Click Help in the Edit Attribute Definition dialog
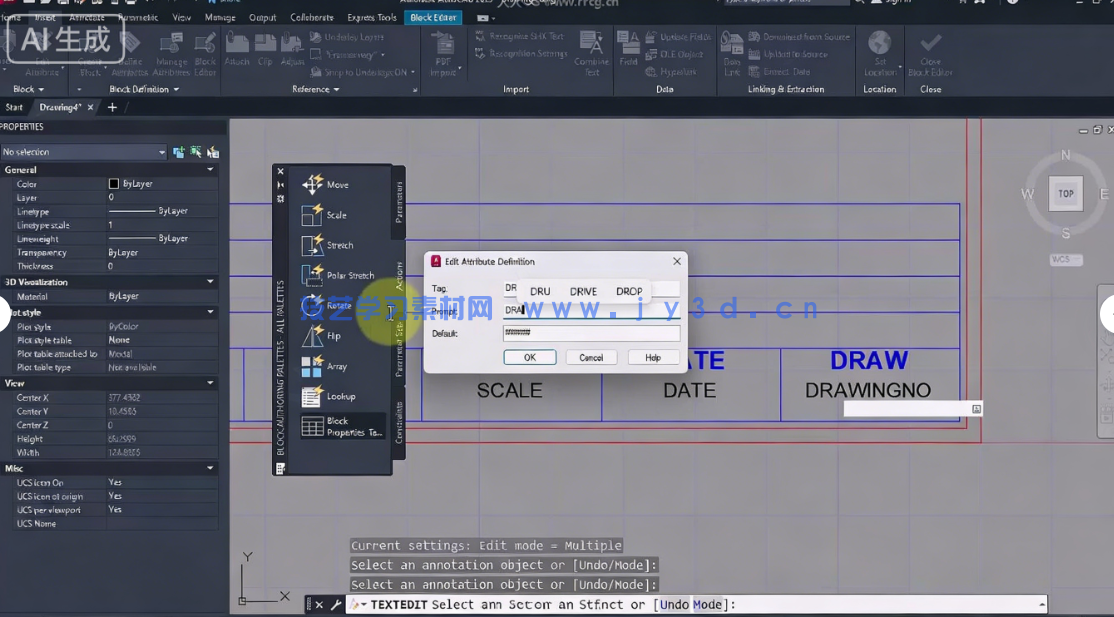This screenshot has width=1114, height=617. (x=654, y=357)
